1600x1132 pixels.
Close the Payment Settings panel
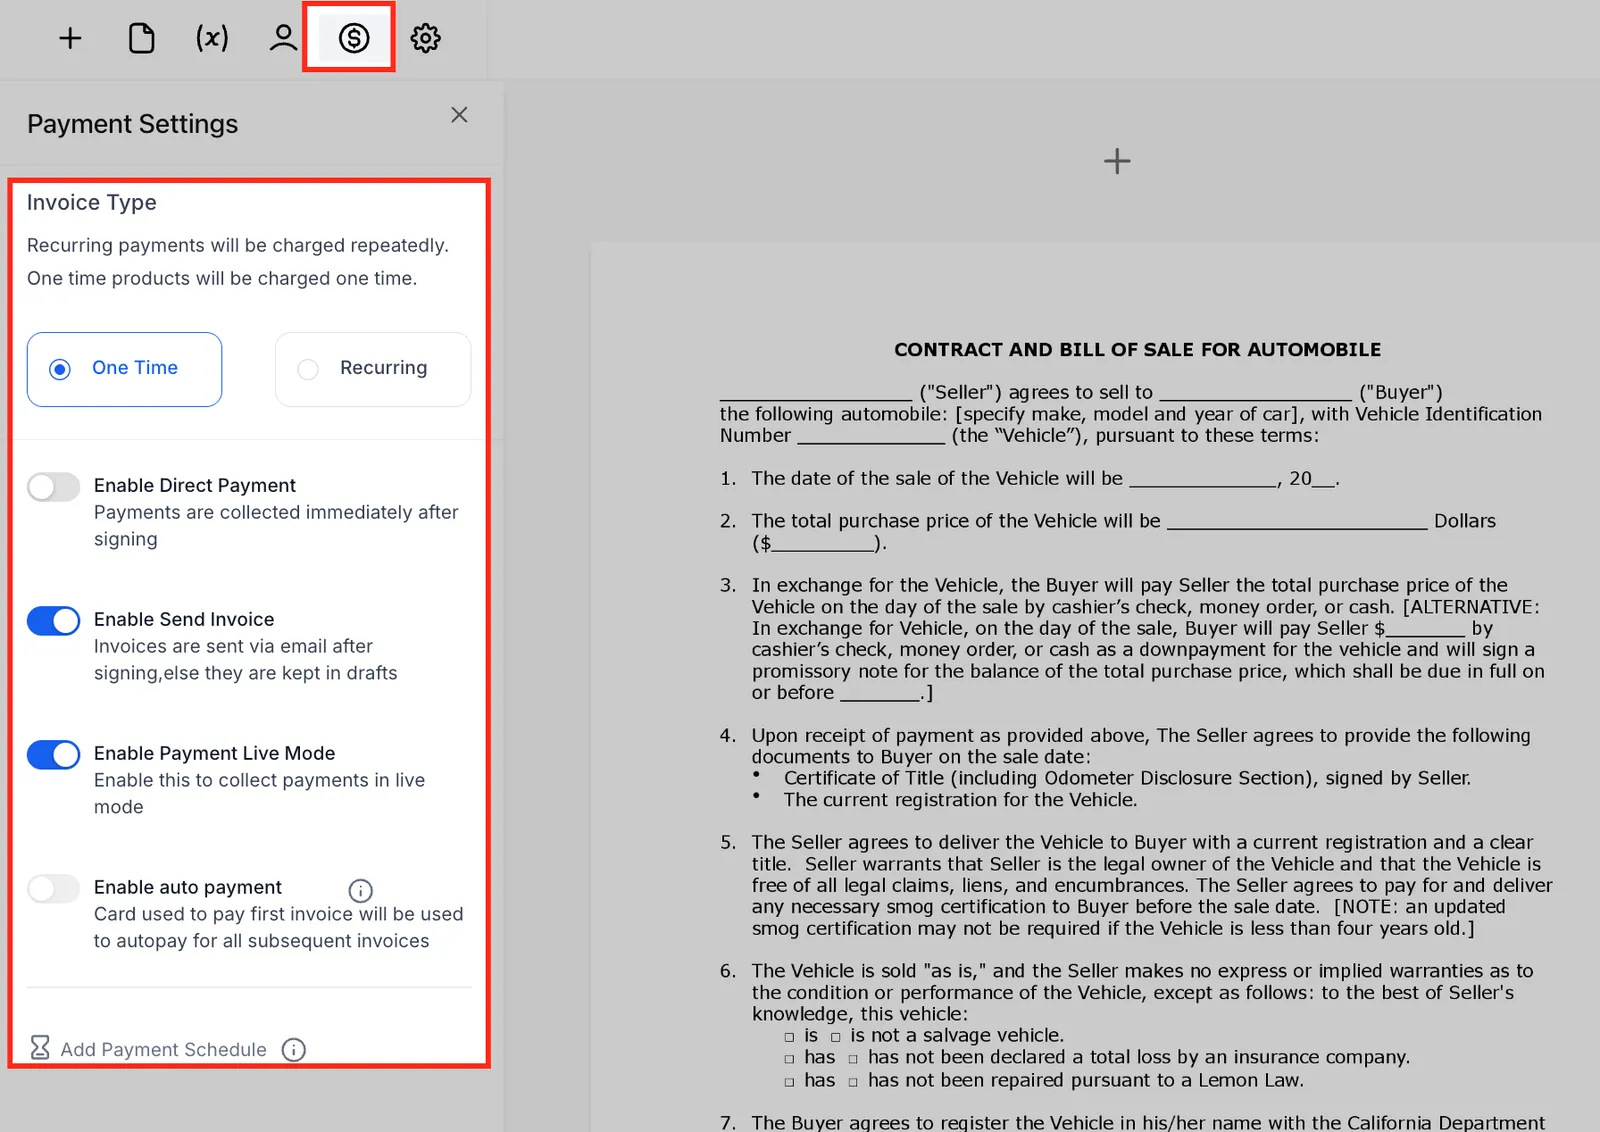coord(459,115)
